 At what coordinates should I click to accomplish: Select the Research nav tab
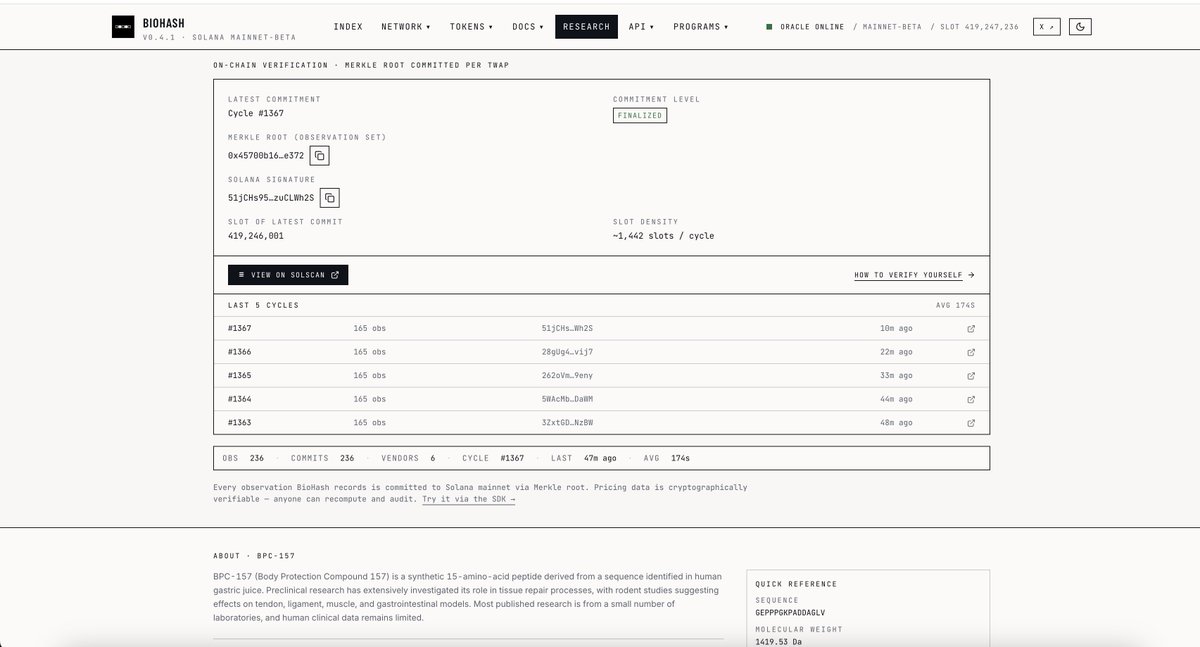point(586,27)
